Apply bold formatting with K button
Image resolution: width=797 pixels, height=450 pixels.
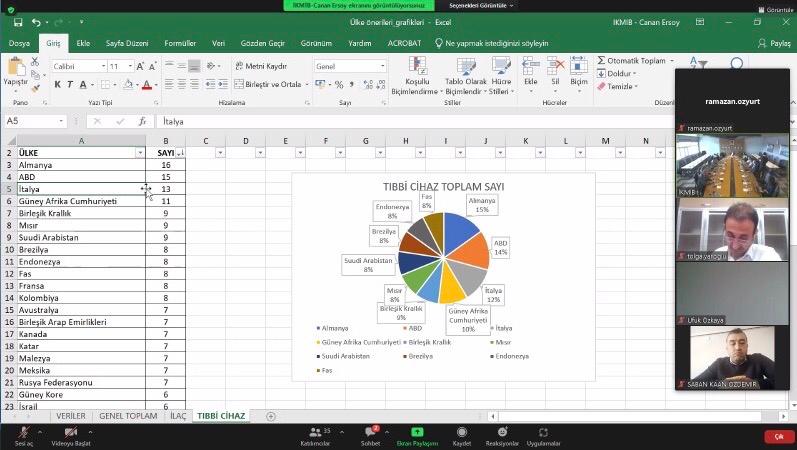coord(57,85)
